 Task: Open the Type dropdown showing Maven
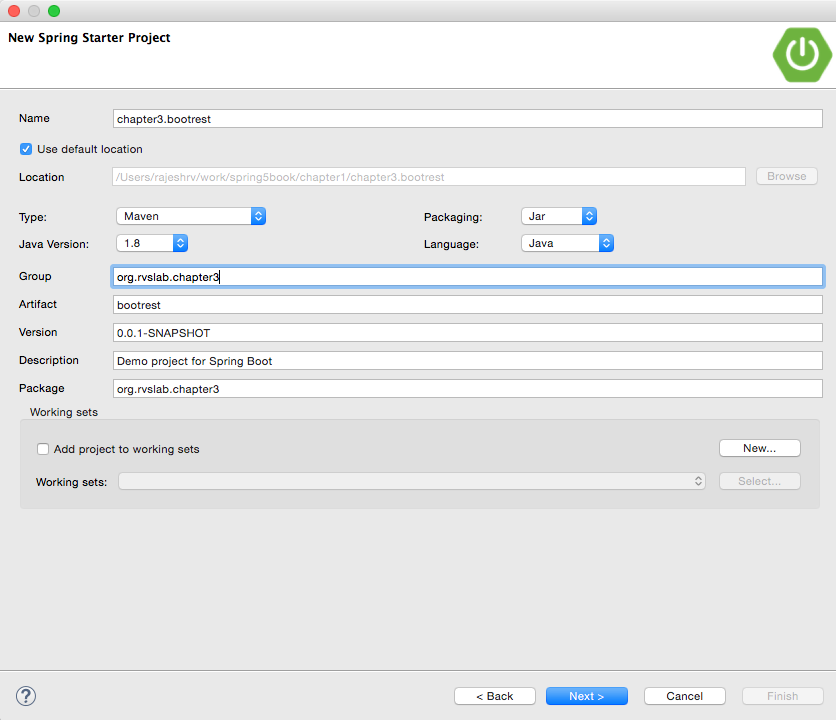point(191,216)
